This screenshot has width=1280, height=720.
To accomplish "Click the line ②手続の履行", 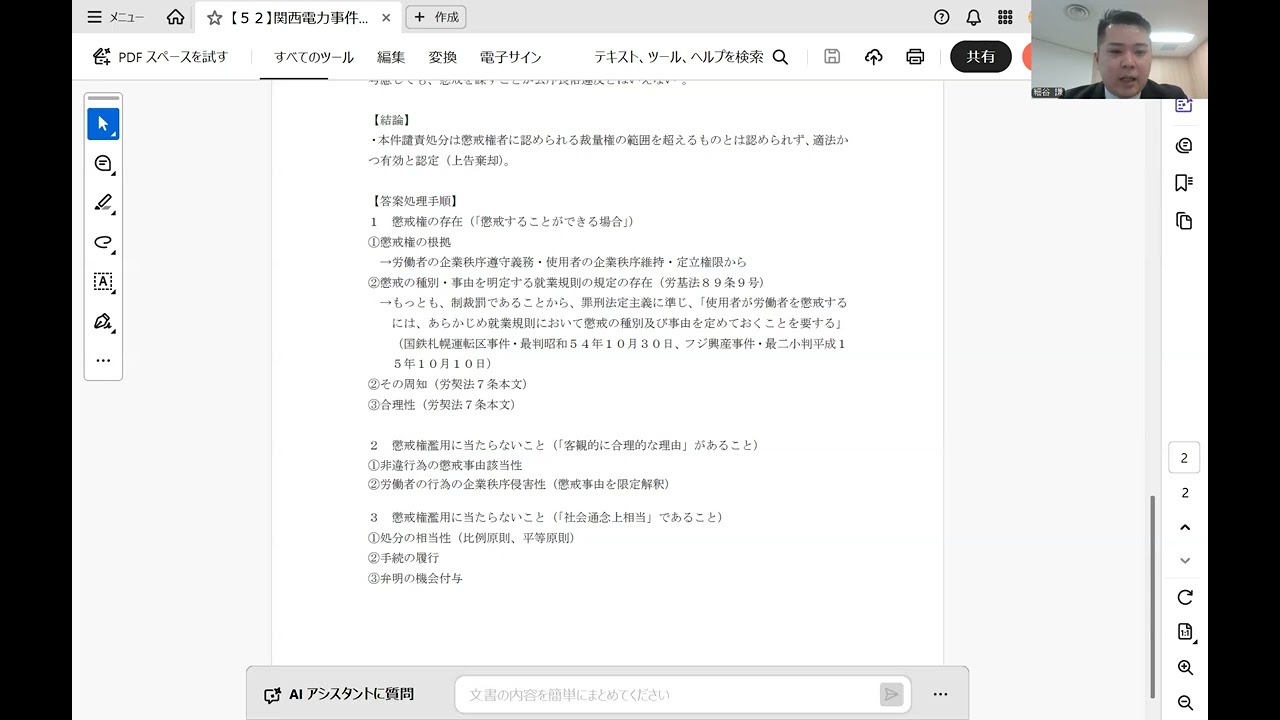I will 404,558.
